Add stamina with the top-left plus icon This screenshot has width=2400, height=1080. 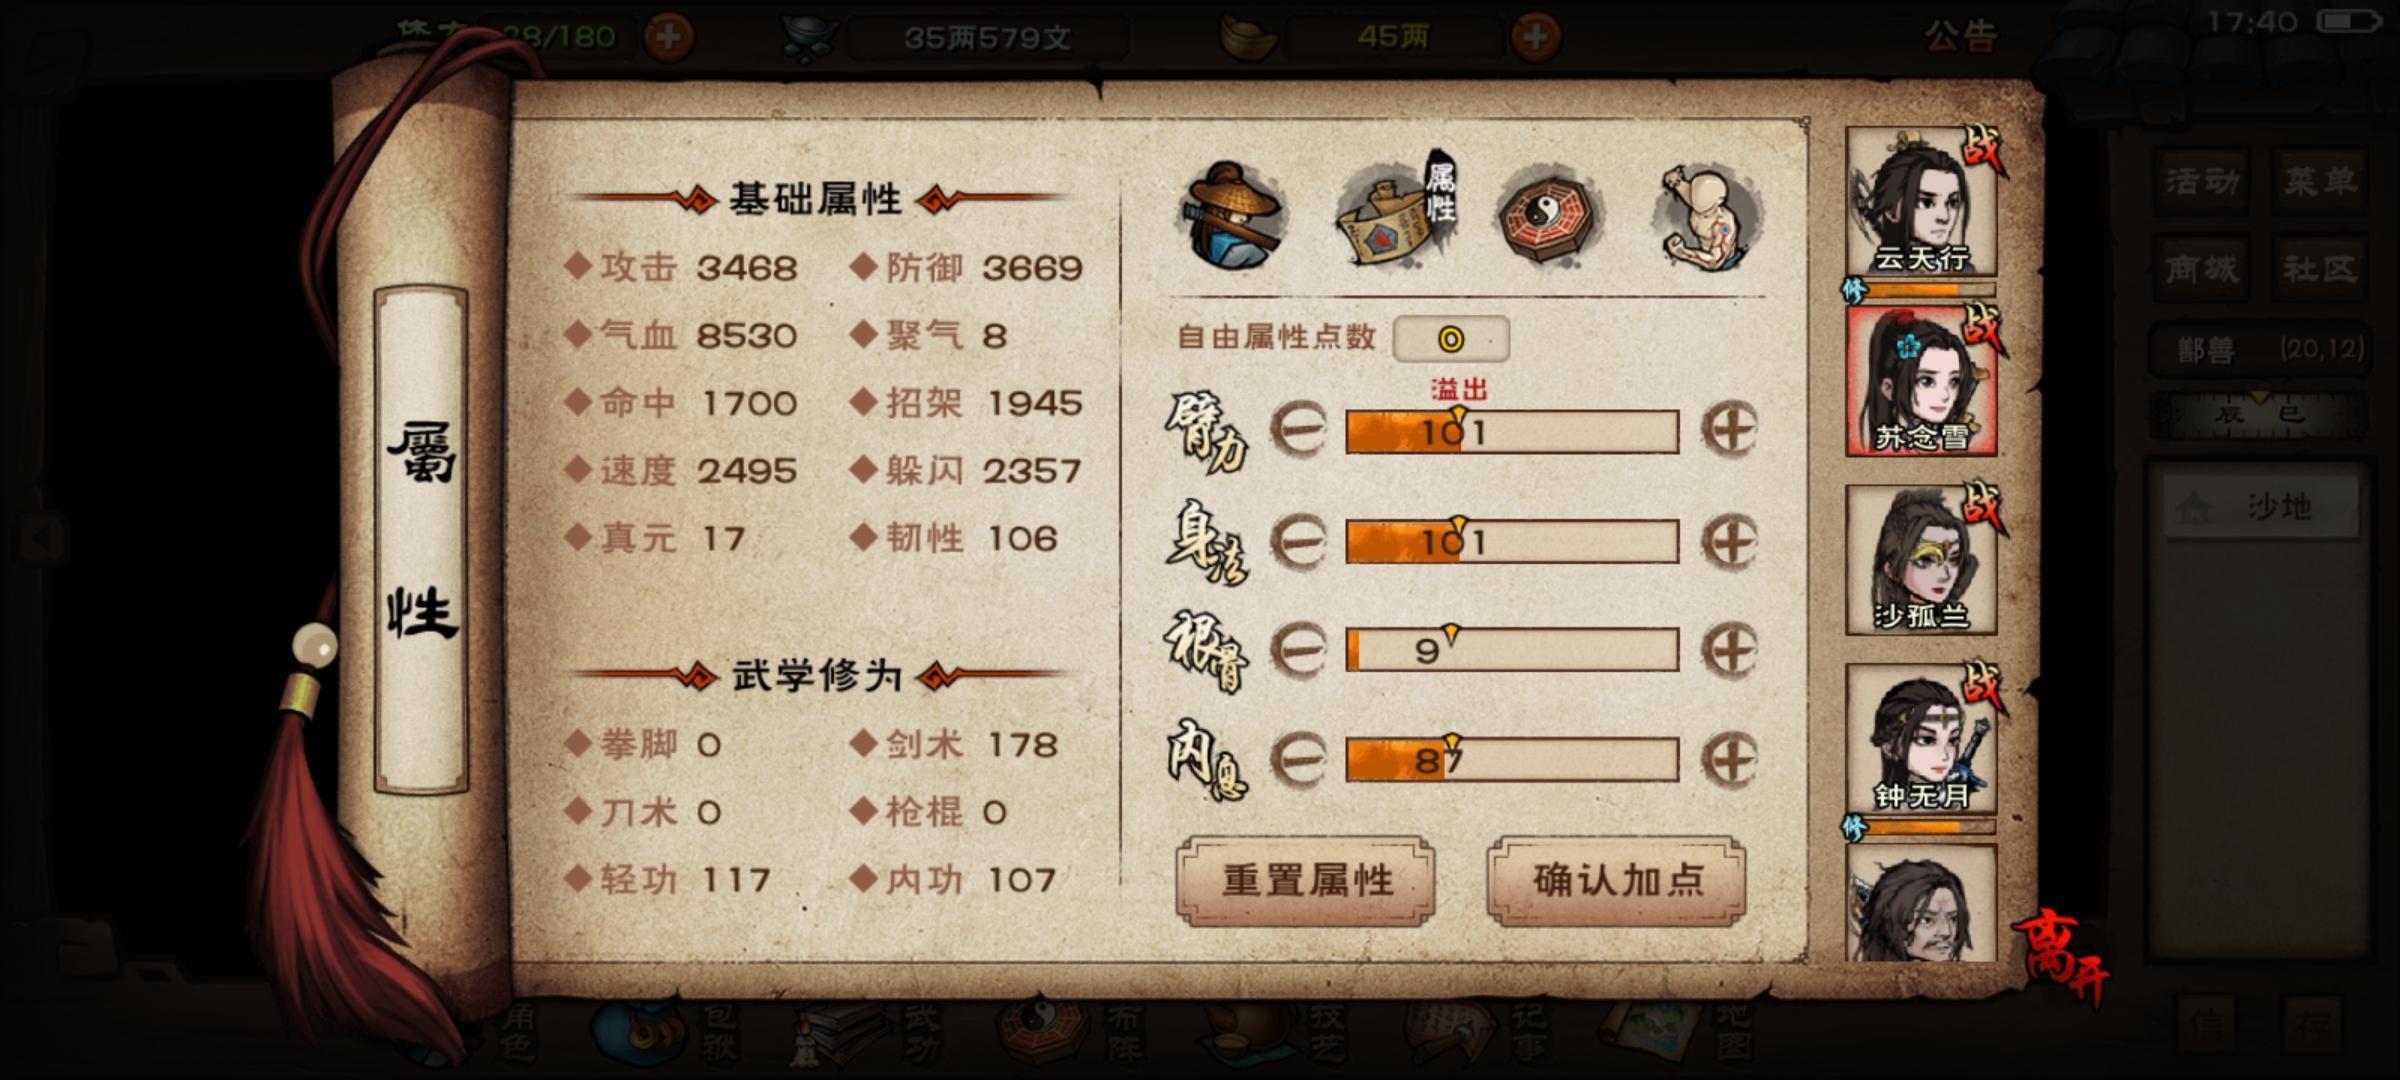coord(668,37)
